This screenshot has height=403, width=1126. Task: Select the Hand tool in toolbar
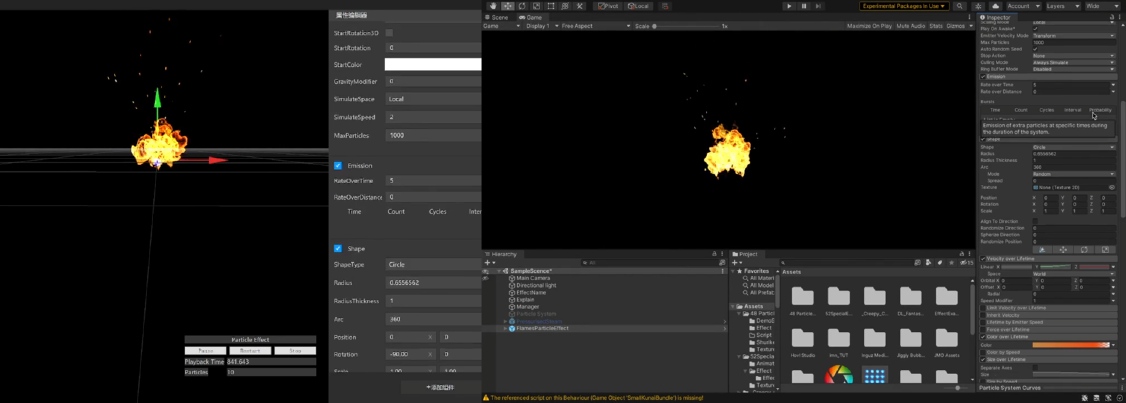[493, 6]
